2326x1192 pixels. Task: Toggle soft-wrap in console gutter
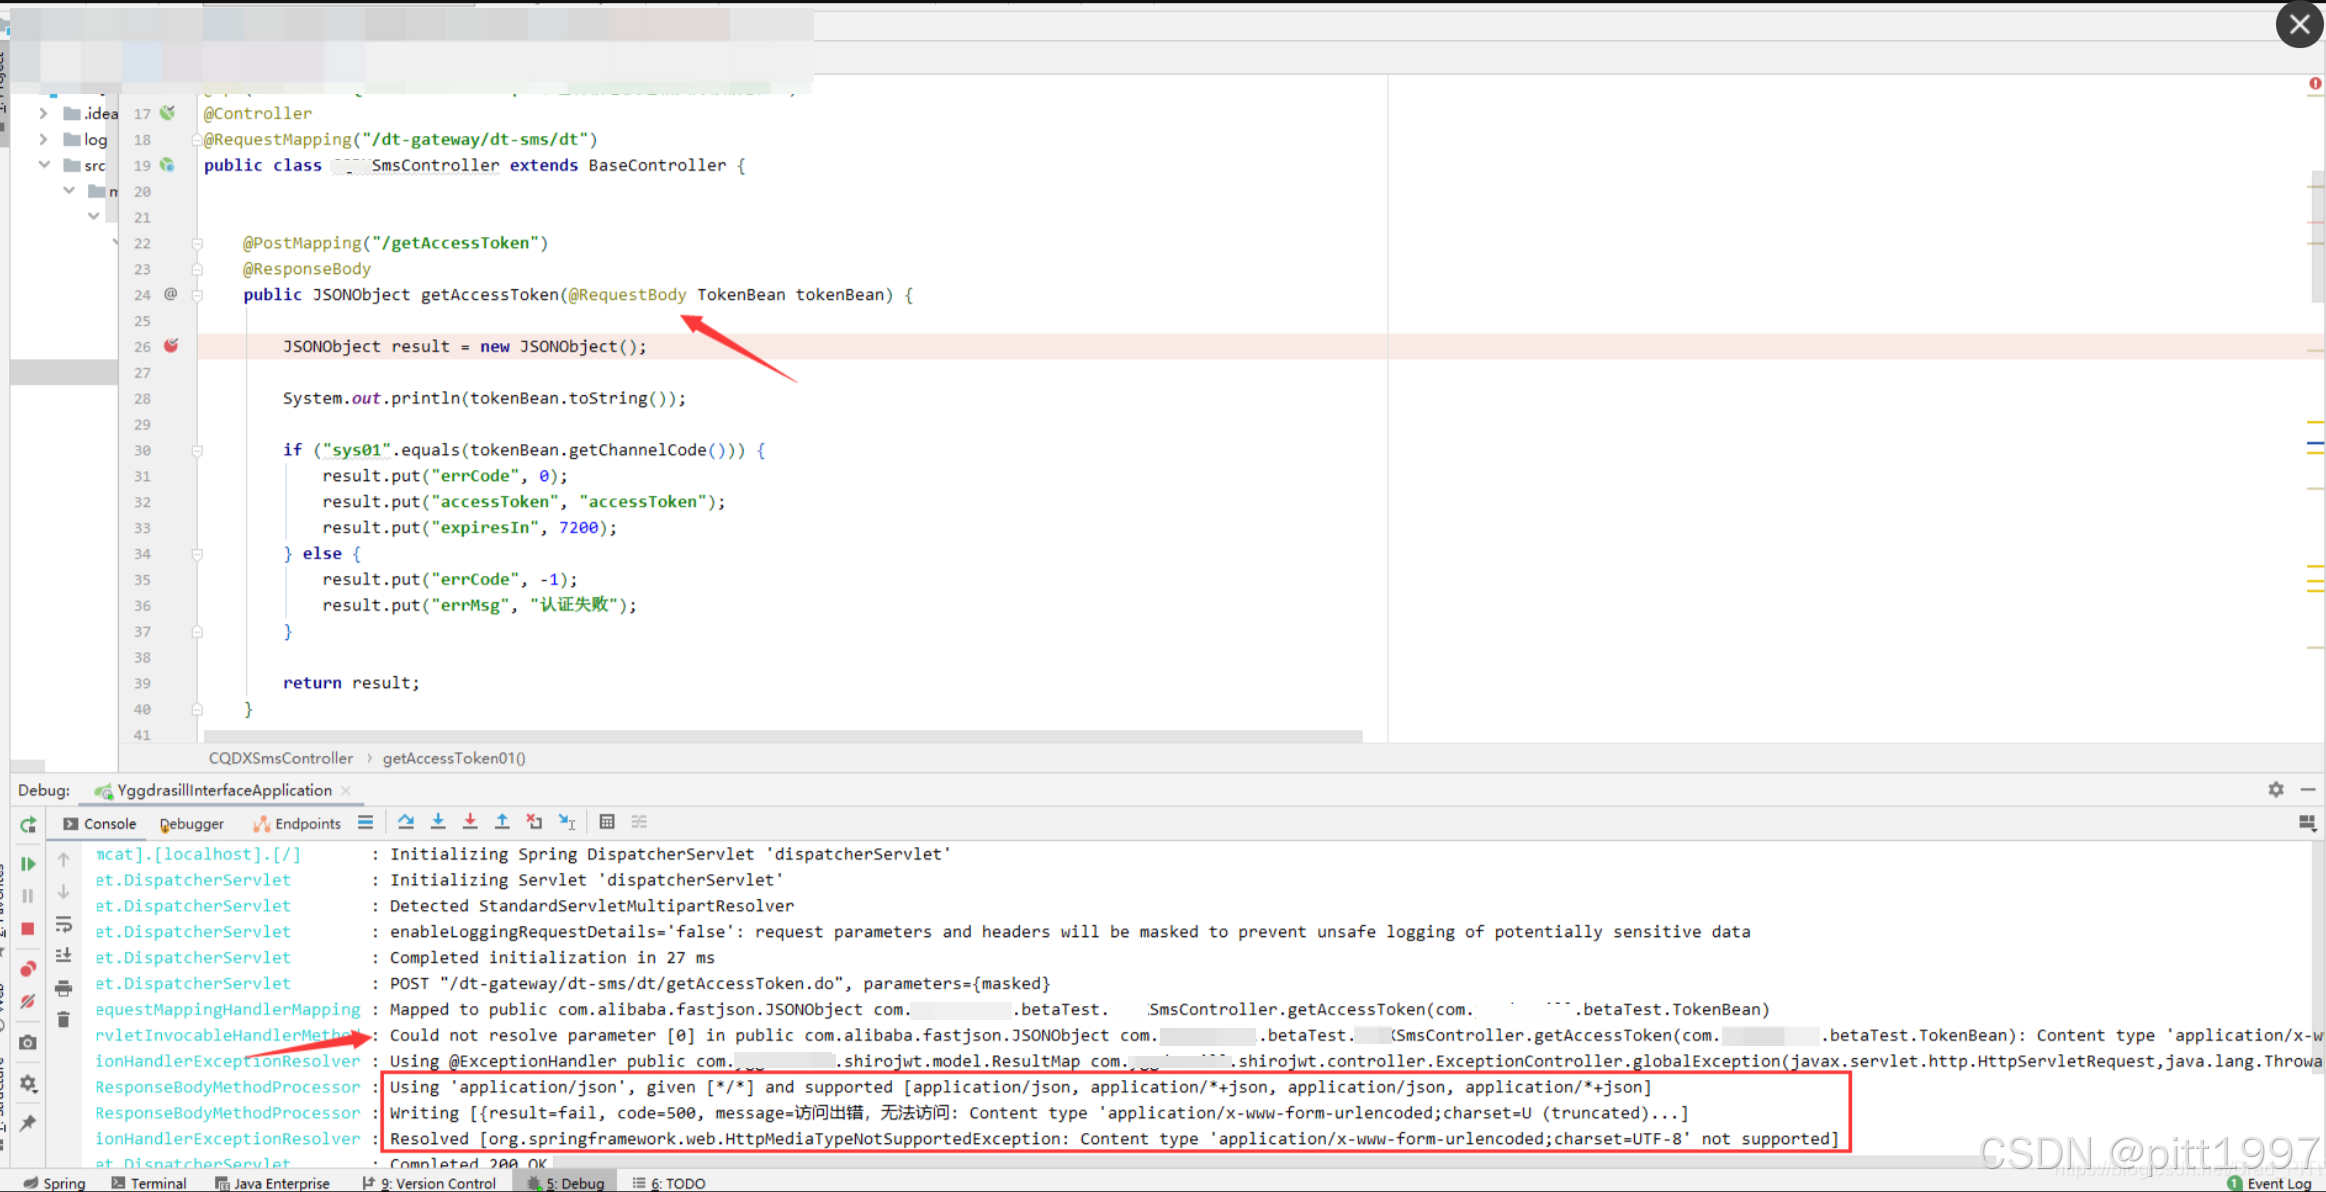[x=64, y=924]
